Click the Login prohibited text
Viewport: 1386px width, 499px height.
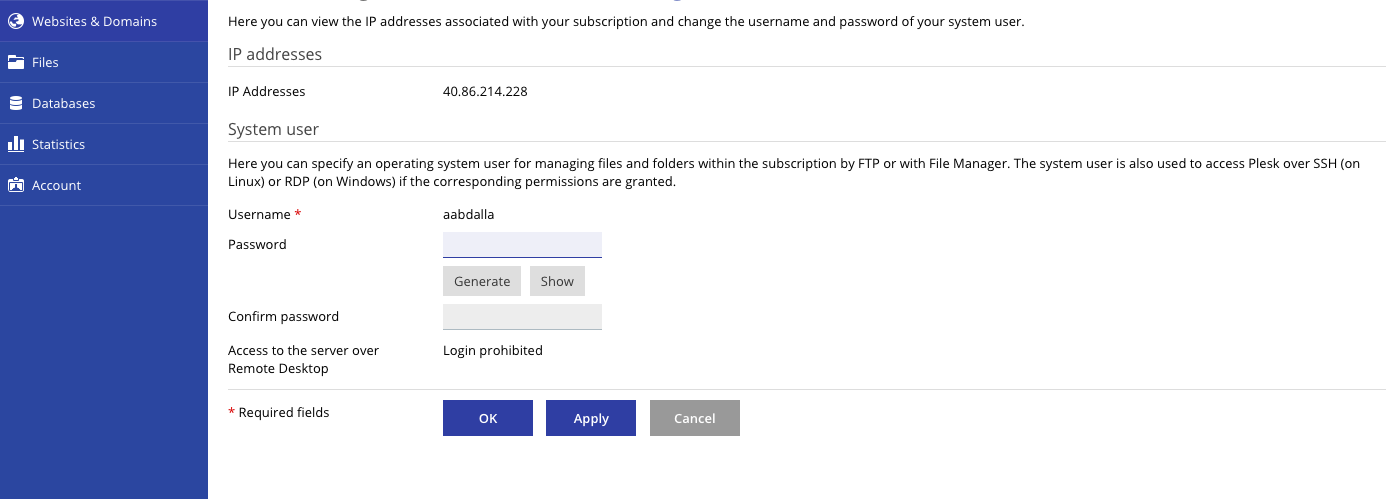pyautogui.click(x=493, y=350)
